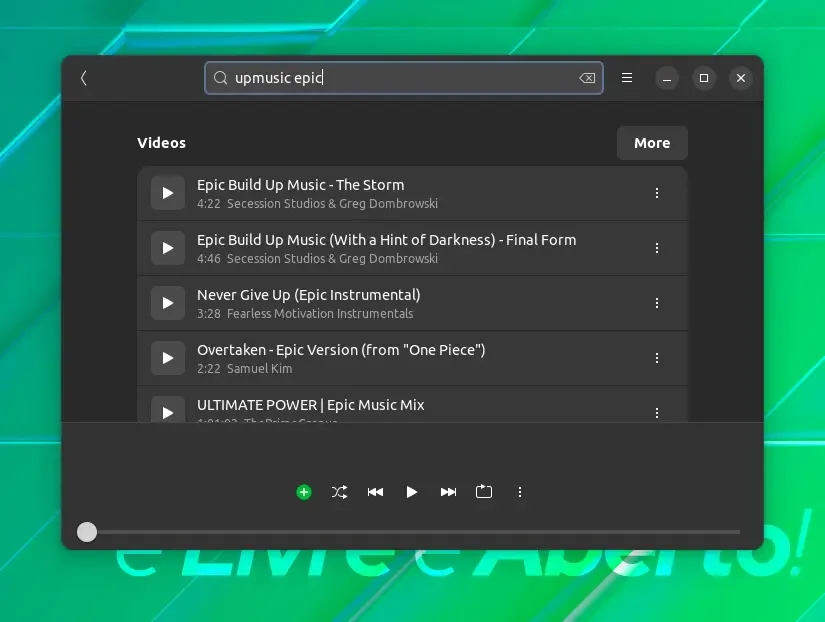Play the Final Form track
The height and width of the screenshot is (622, 825).
(x=168, y=248)
